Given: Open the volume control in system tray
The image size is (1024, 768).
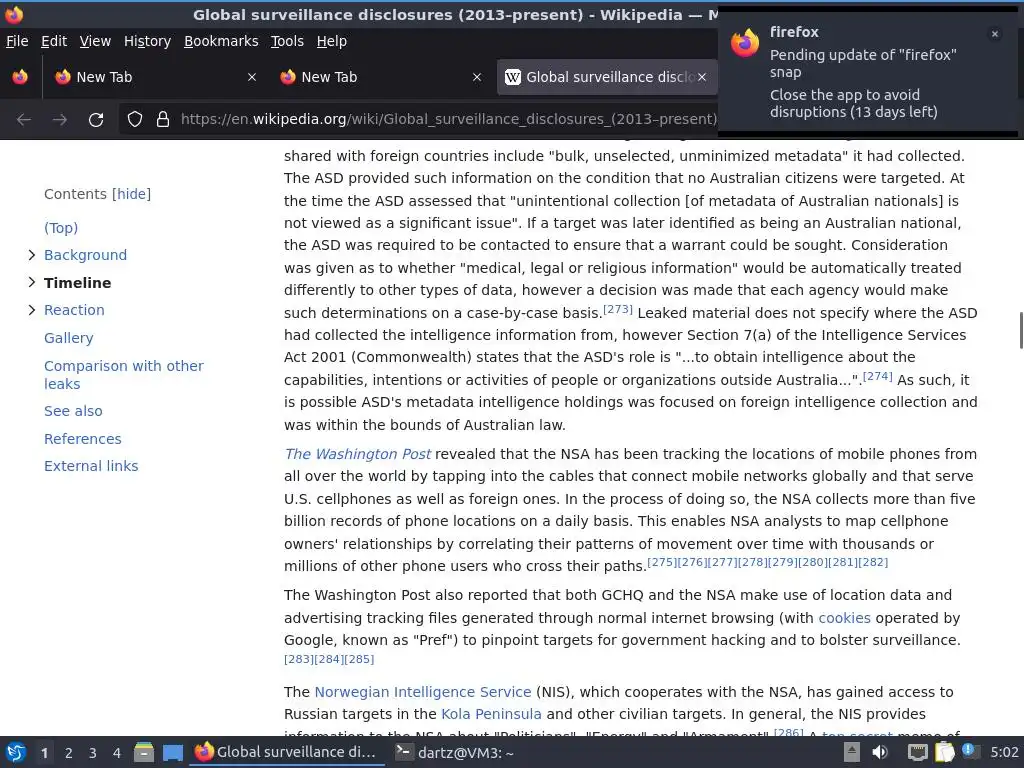Looking at the screenshot, I should click(x=880, y=752).
